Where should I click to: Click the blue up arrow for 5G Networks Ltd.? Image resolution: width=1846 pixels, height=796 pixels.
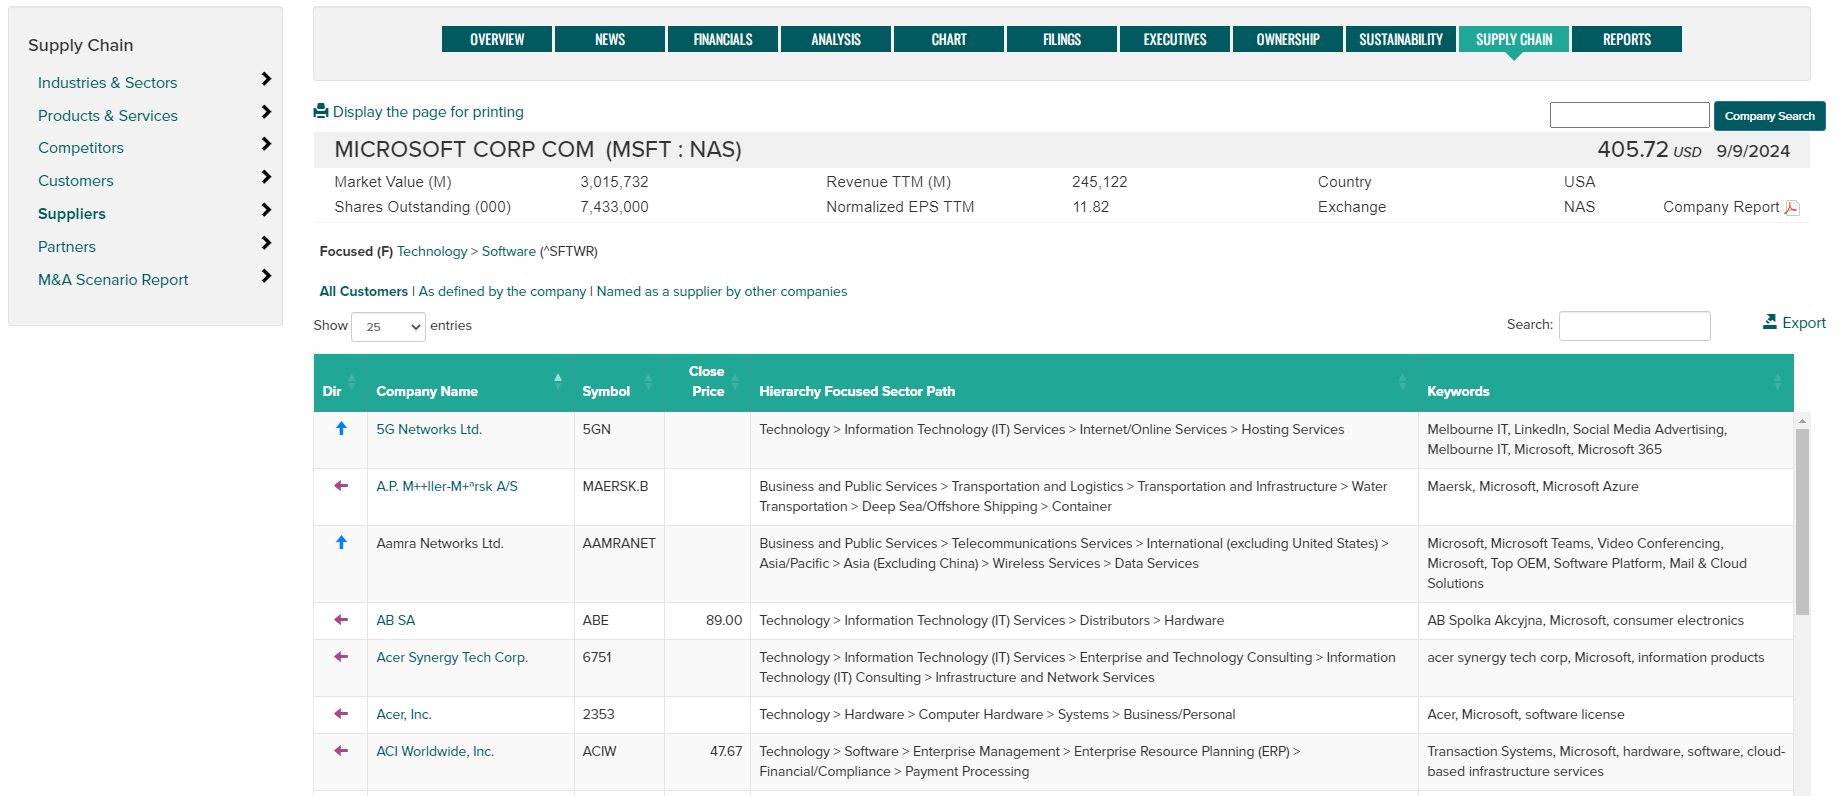pos(341,429)
